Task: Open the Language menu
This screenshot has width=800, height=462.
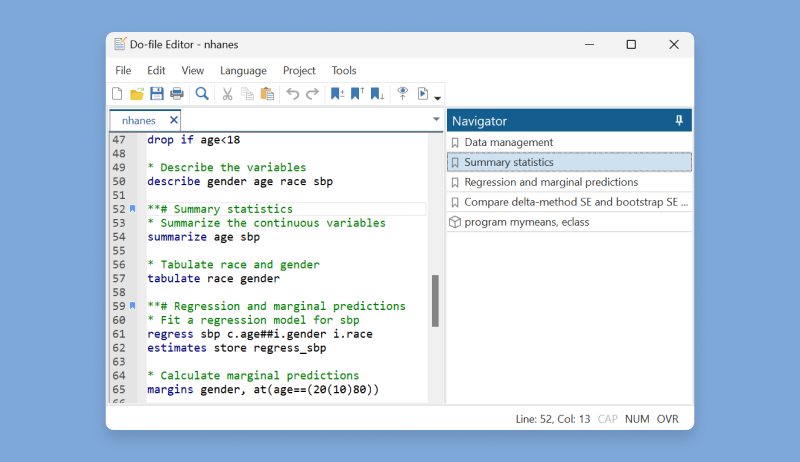Action: click(x=243, y=71)
